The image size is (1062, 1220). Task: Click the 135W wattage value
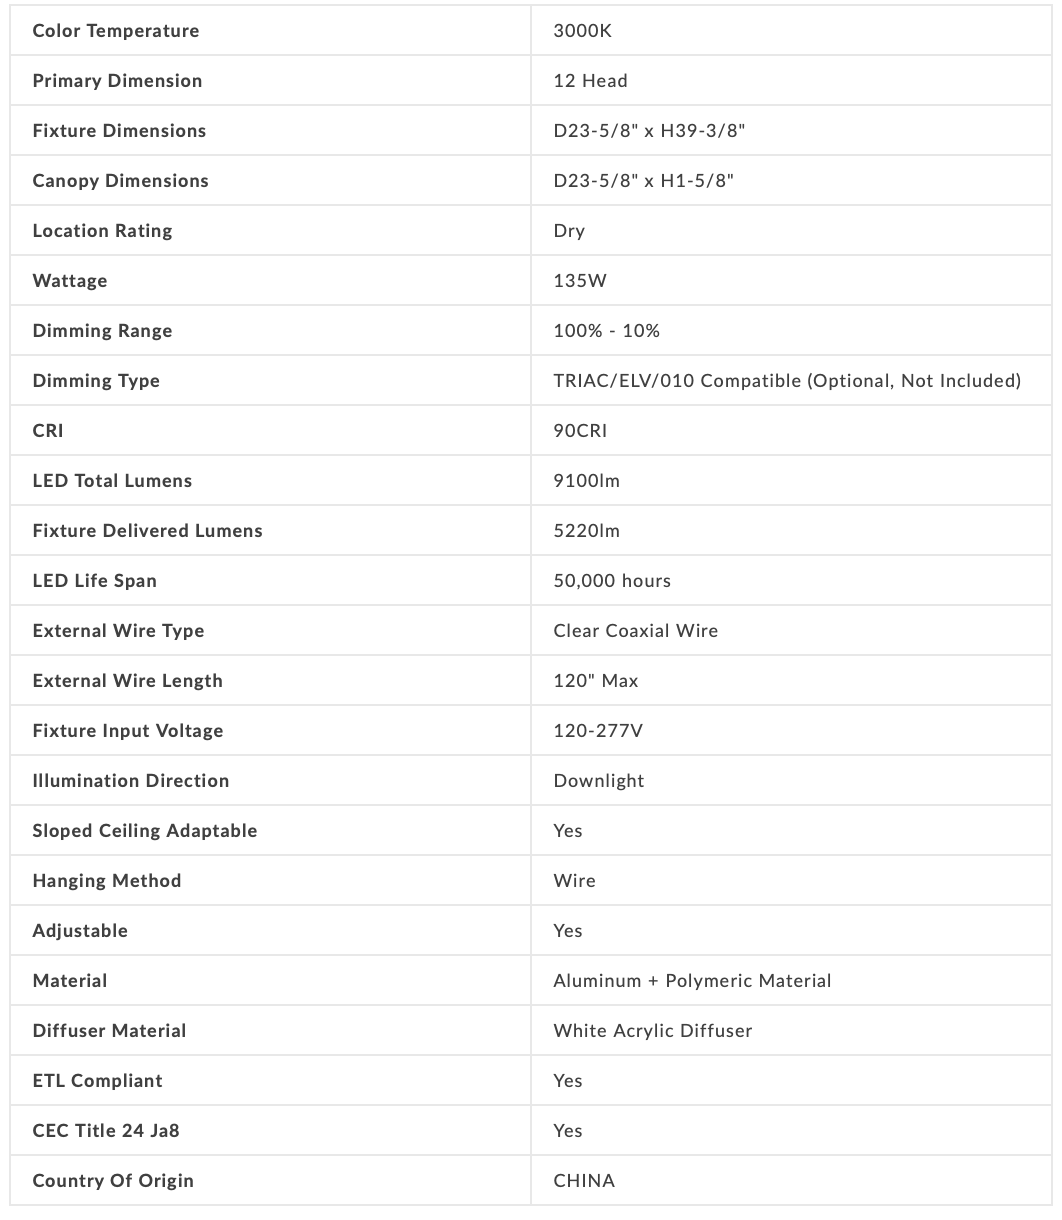[x=580, y=281]
